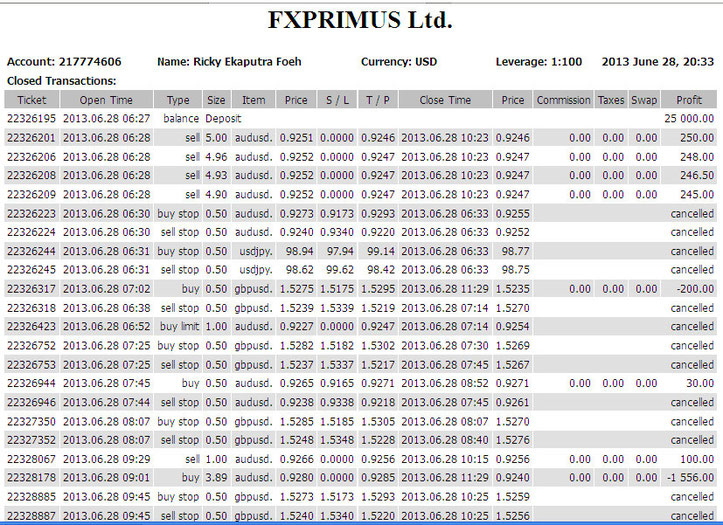Click sell stop type in row 22326318
723x525 pixels.
[x=180, y=308]
